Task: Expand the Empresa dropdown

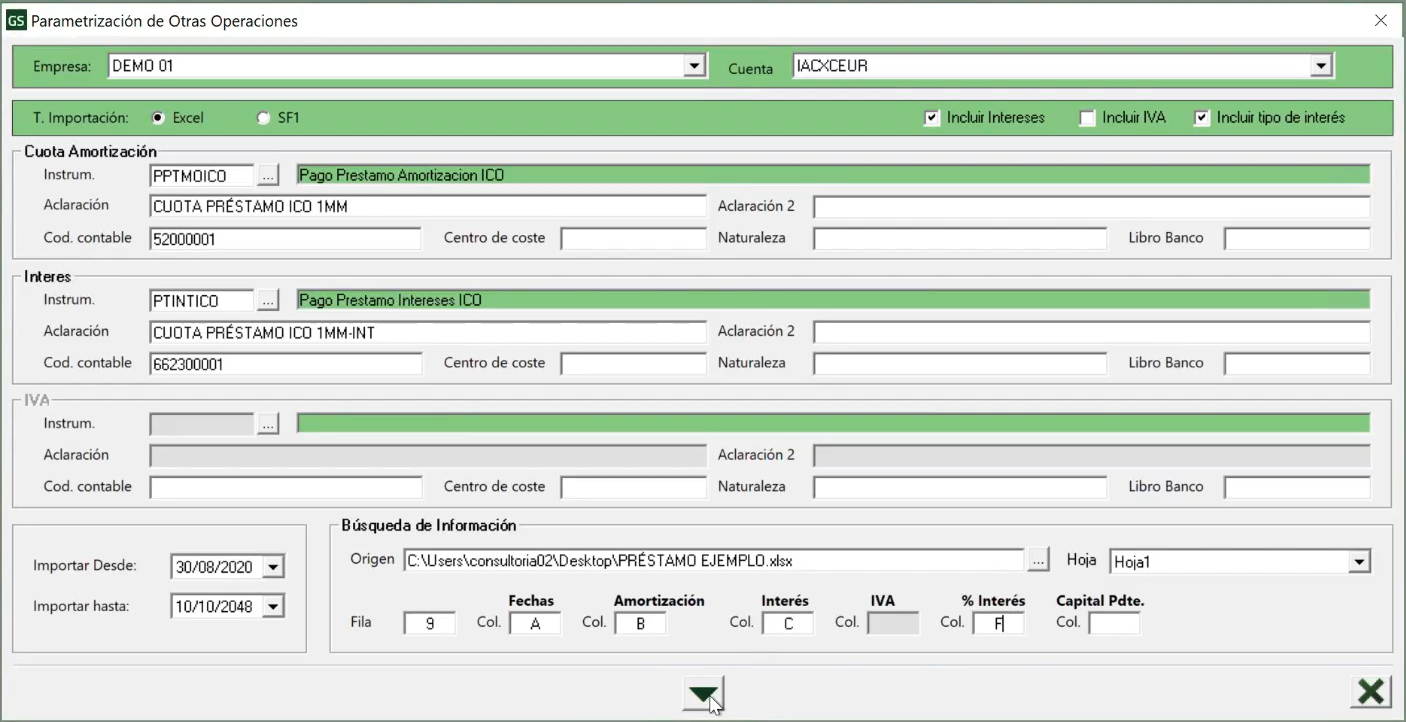Action: pyautogui.click(x=694, y=66)
